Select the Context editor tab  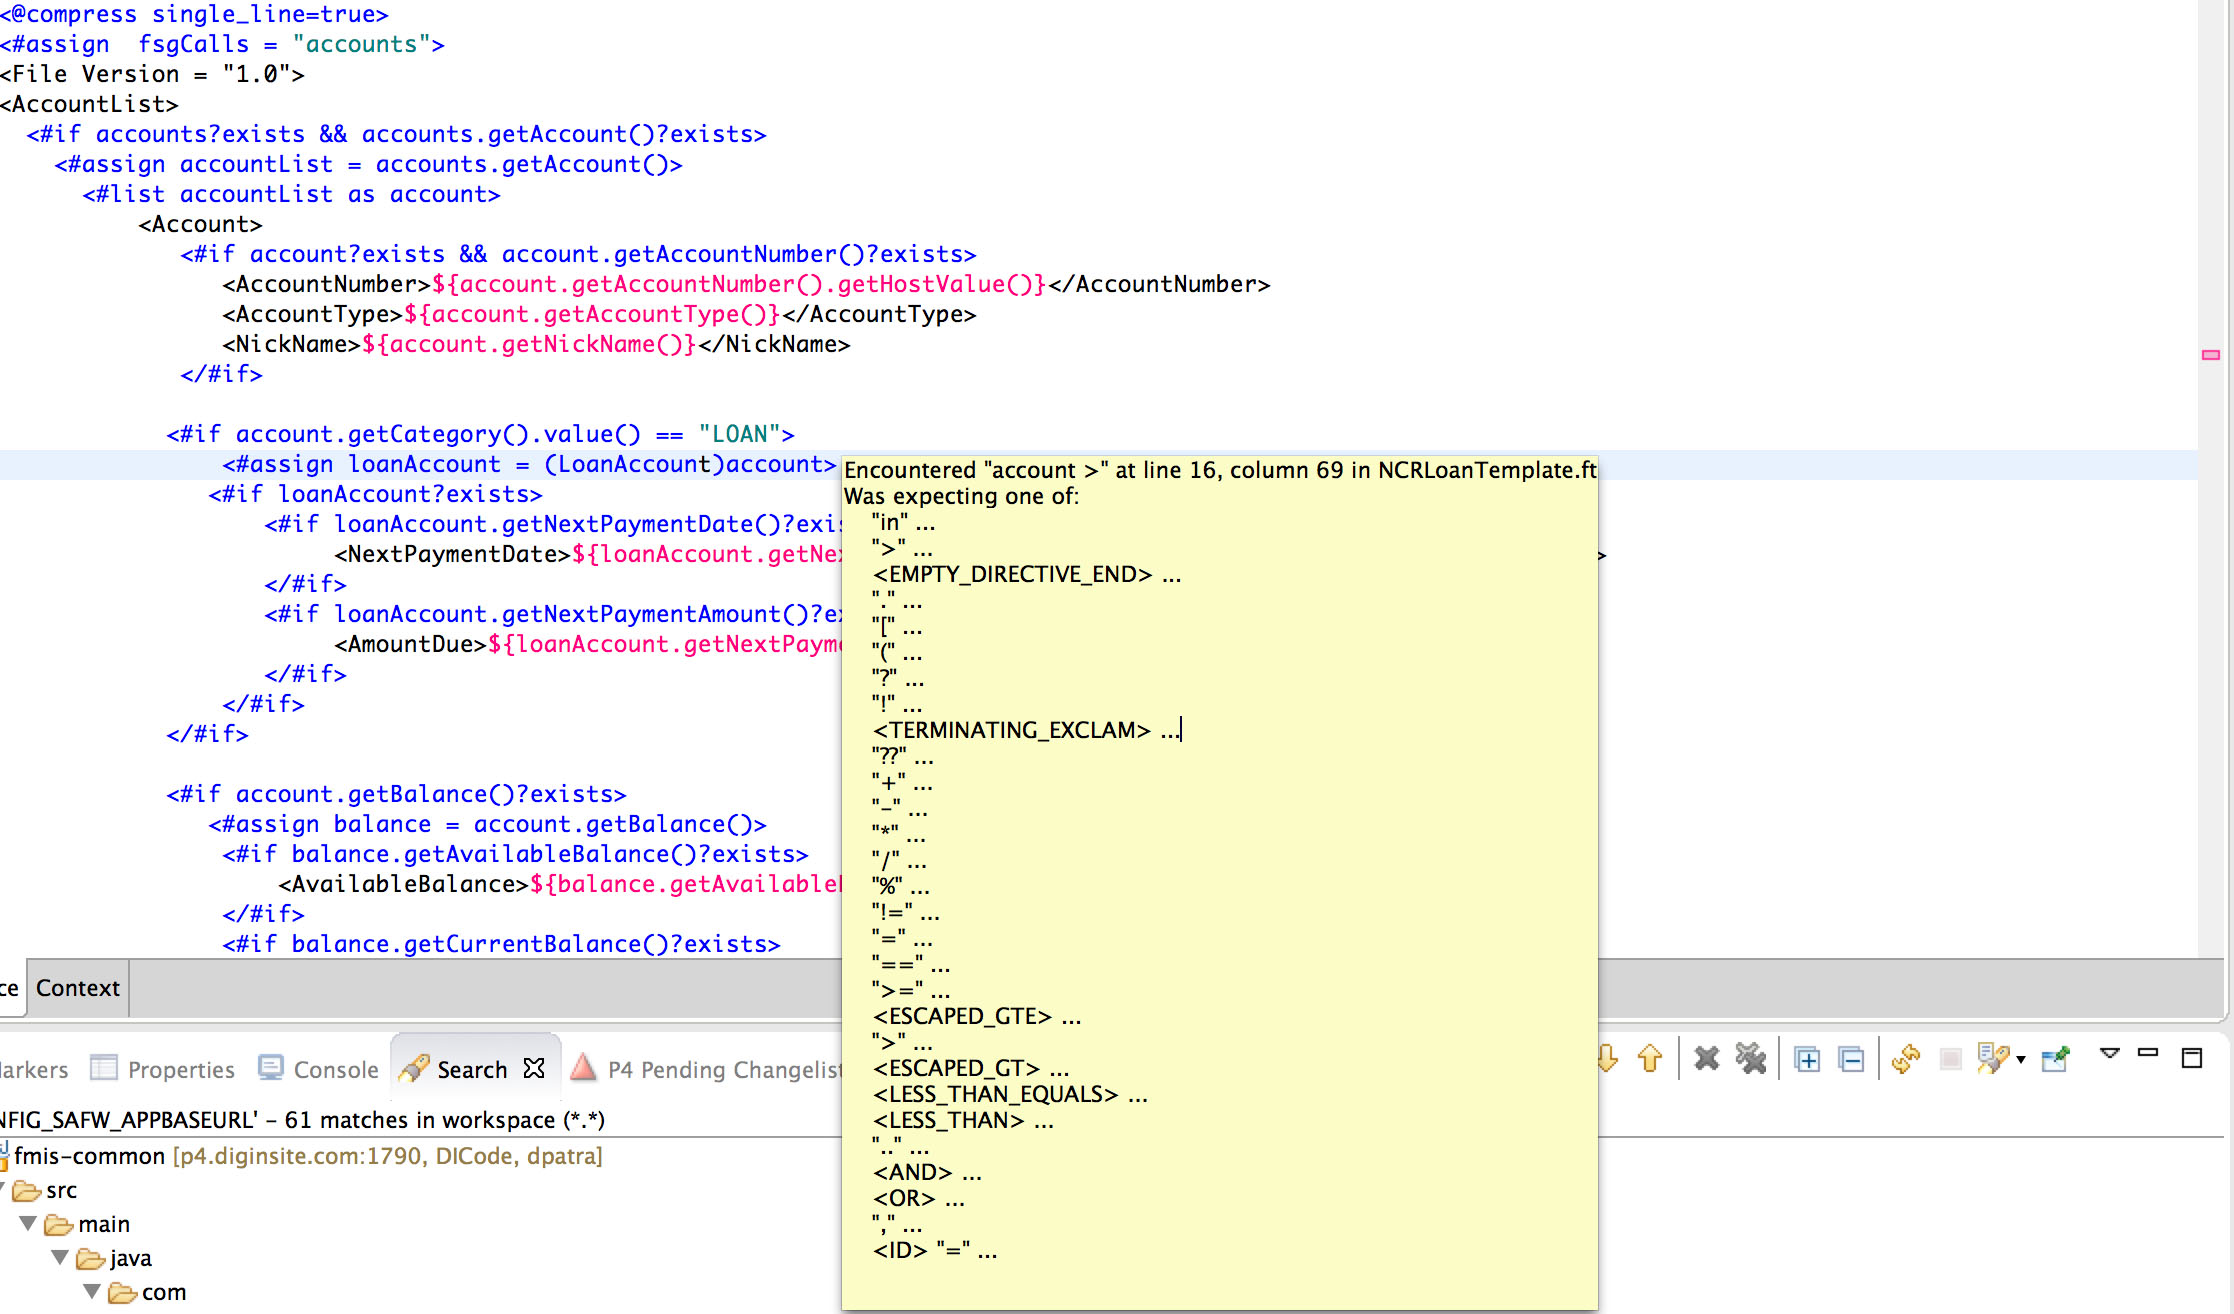(x=78, y=988)
